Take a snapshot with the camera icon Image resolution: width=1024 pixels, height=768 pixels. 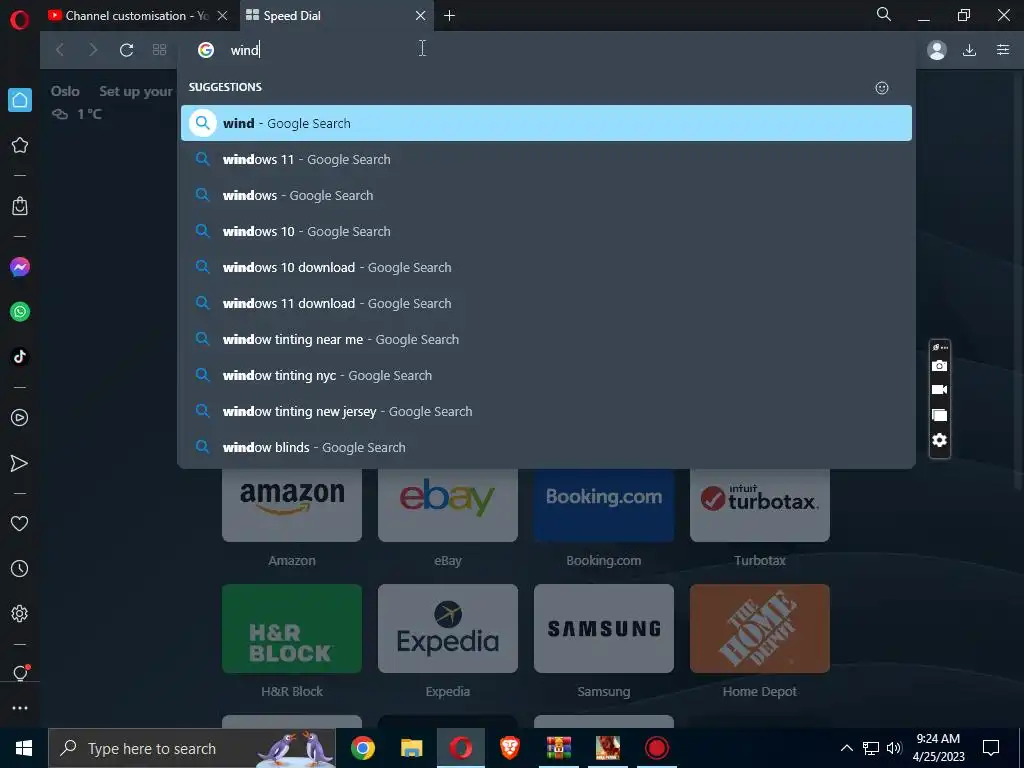click(x=939, y=366)
